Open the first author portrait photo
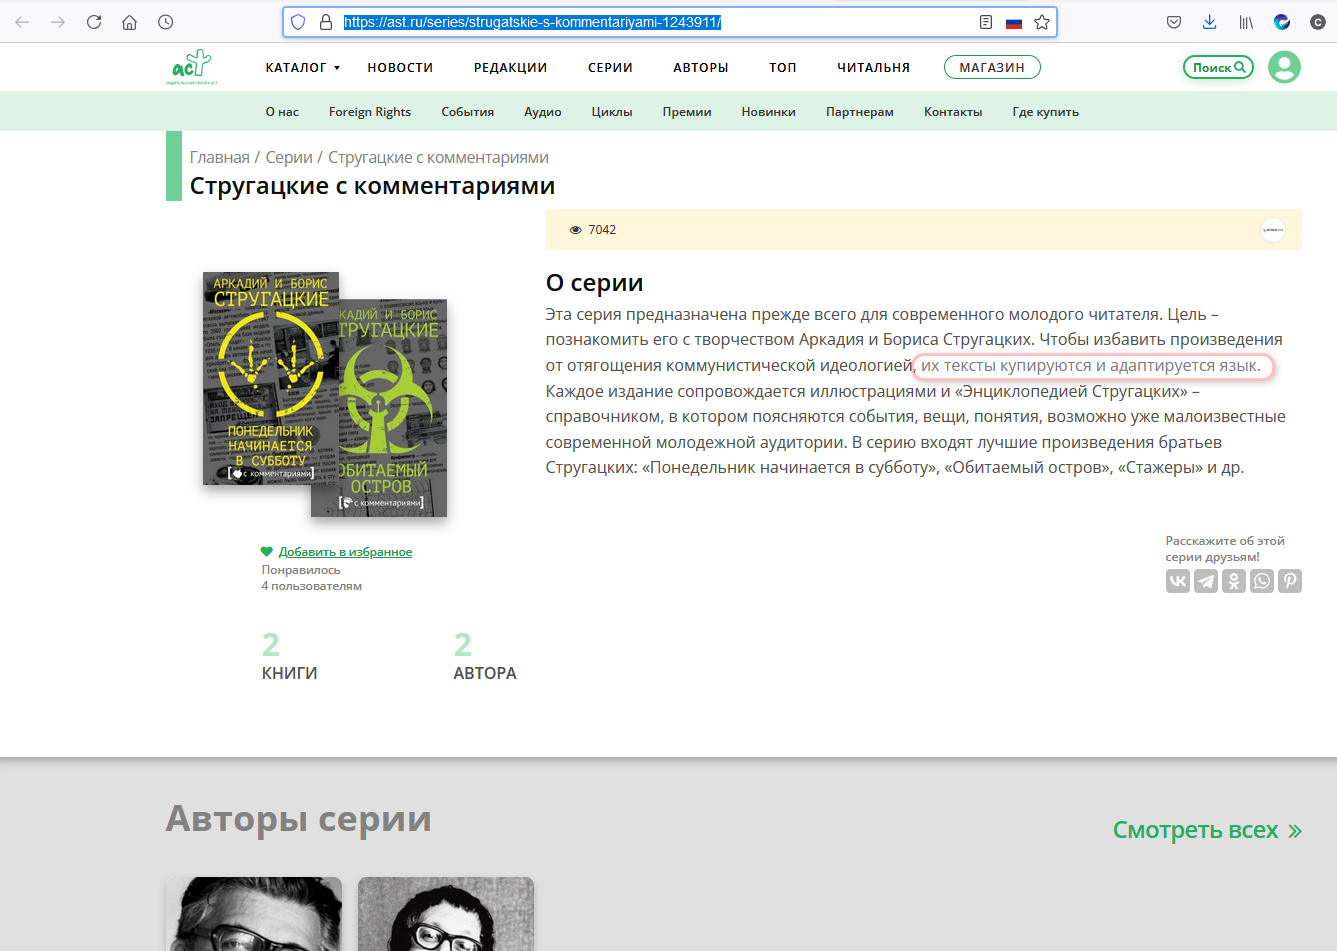Screen dimensions: 1337x951 pos(254,914)
